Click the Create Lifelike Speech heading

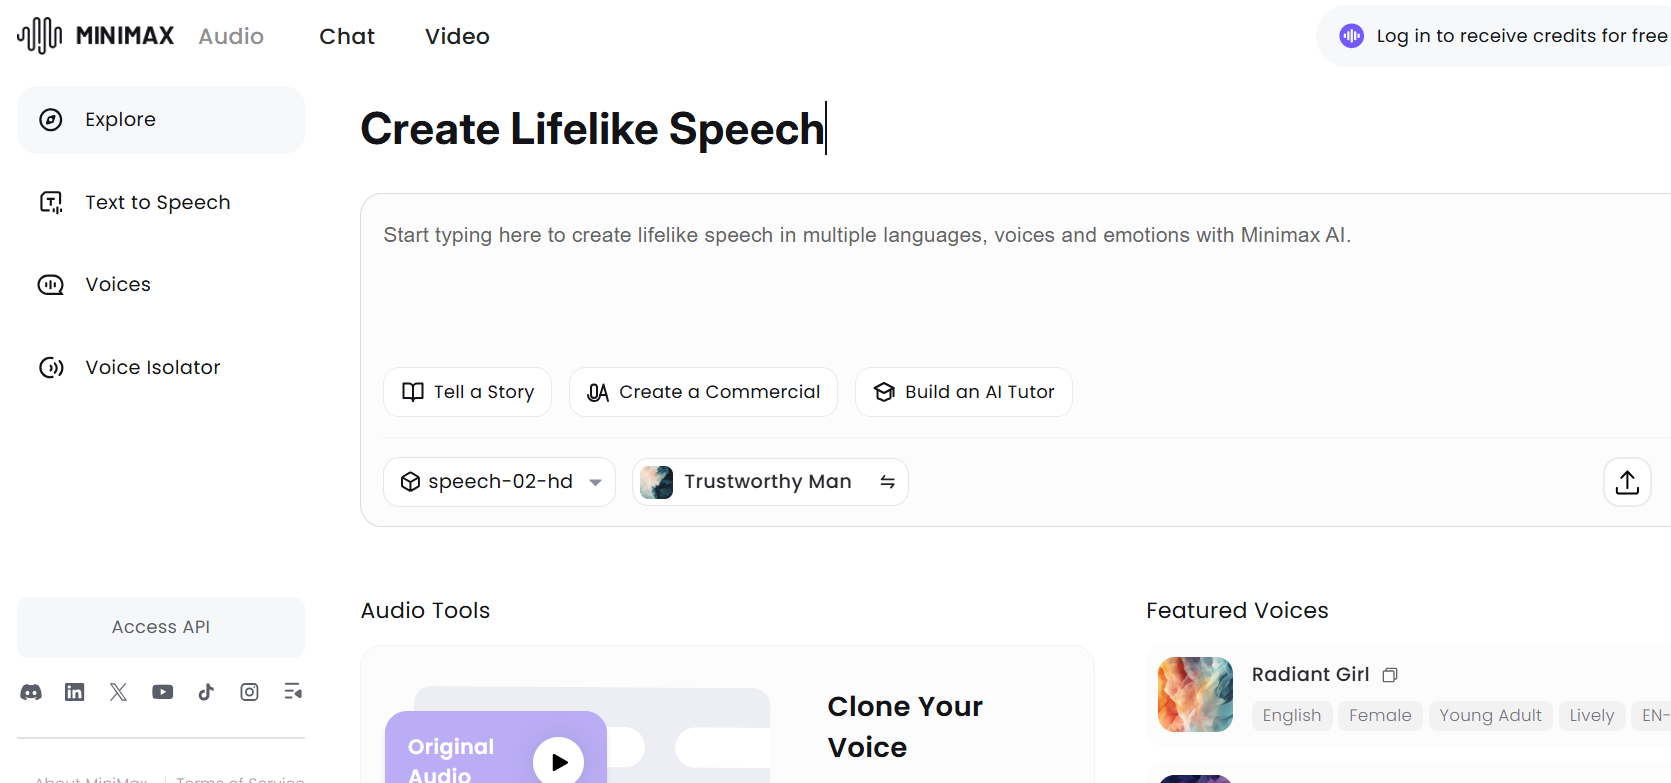click(x=592, y=129)
